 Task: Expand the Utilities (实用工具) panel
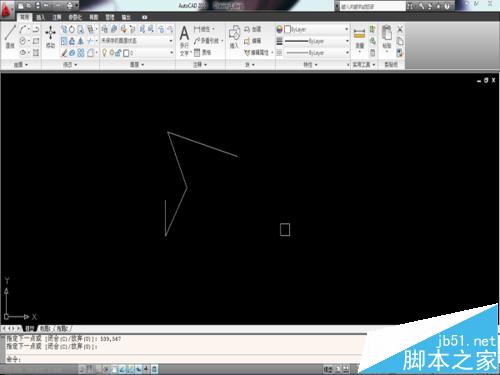[364, 65]
